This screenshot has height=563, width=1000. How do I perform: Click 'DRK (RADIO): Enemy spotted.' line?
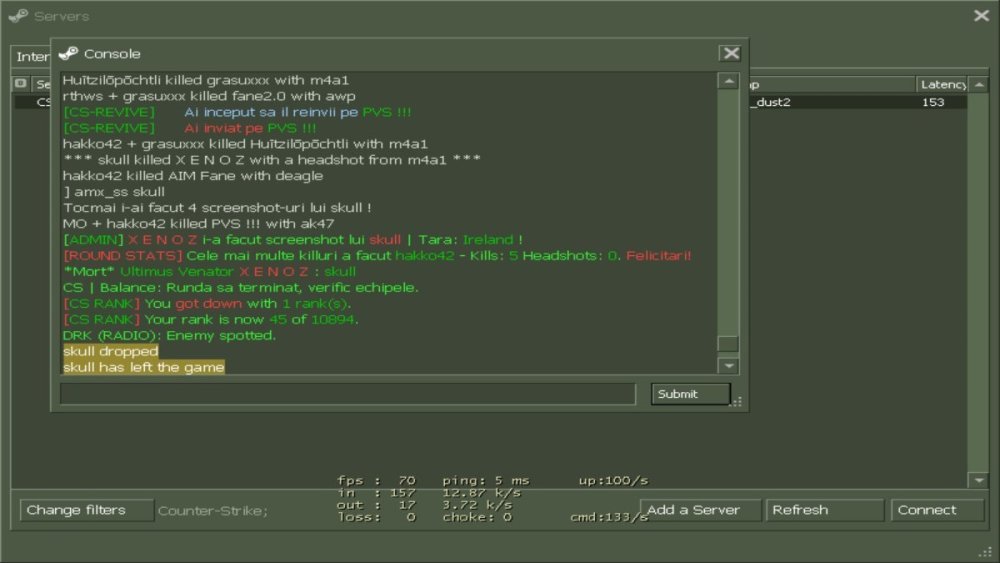(x=169, y=335)
